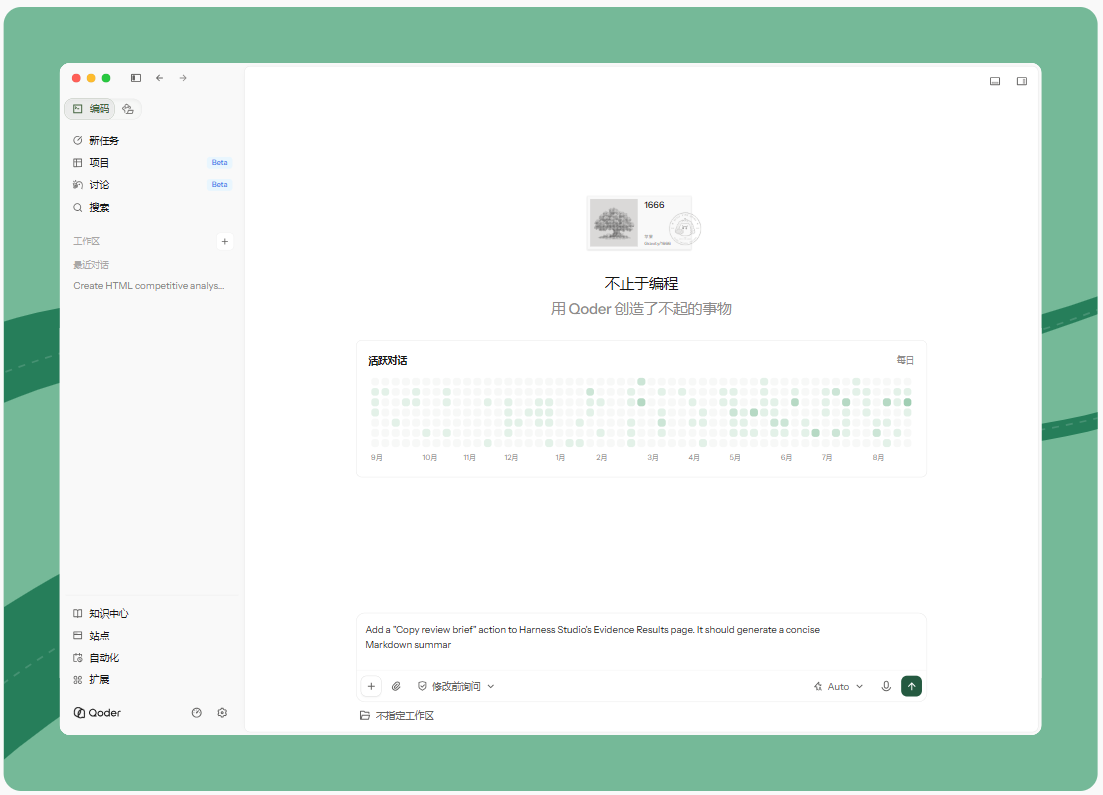Choose a workspace via 不指定工作区
The height and width of the screenshot is (795, 1103).
[x=397, y=716]
